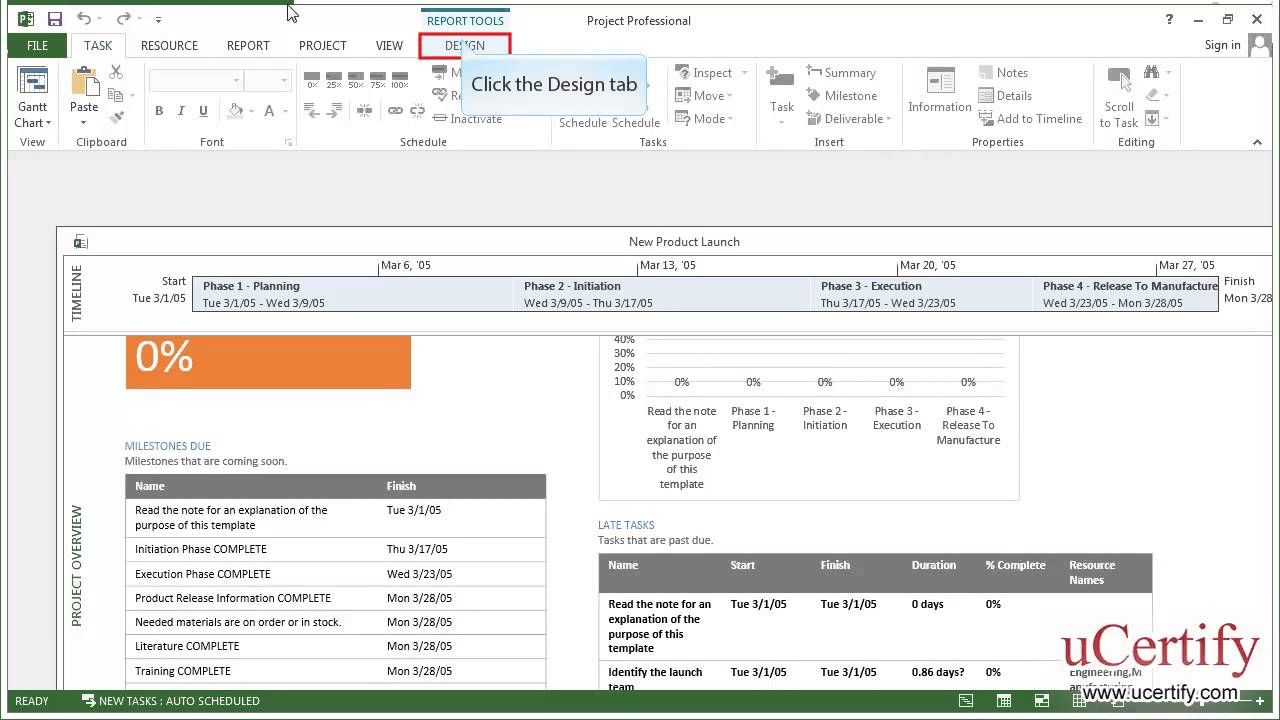The image size is (1280, 720).
Task: Insert a Milestone
Action: click(x=841, y=95)
